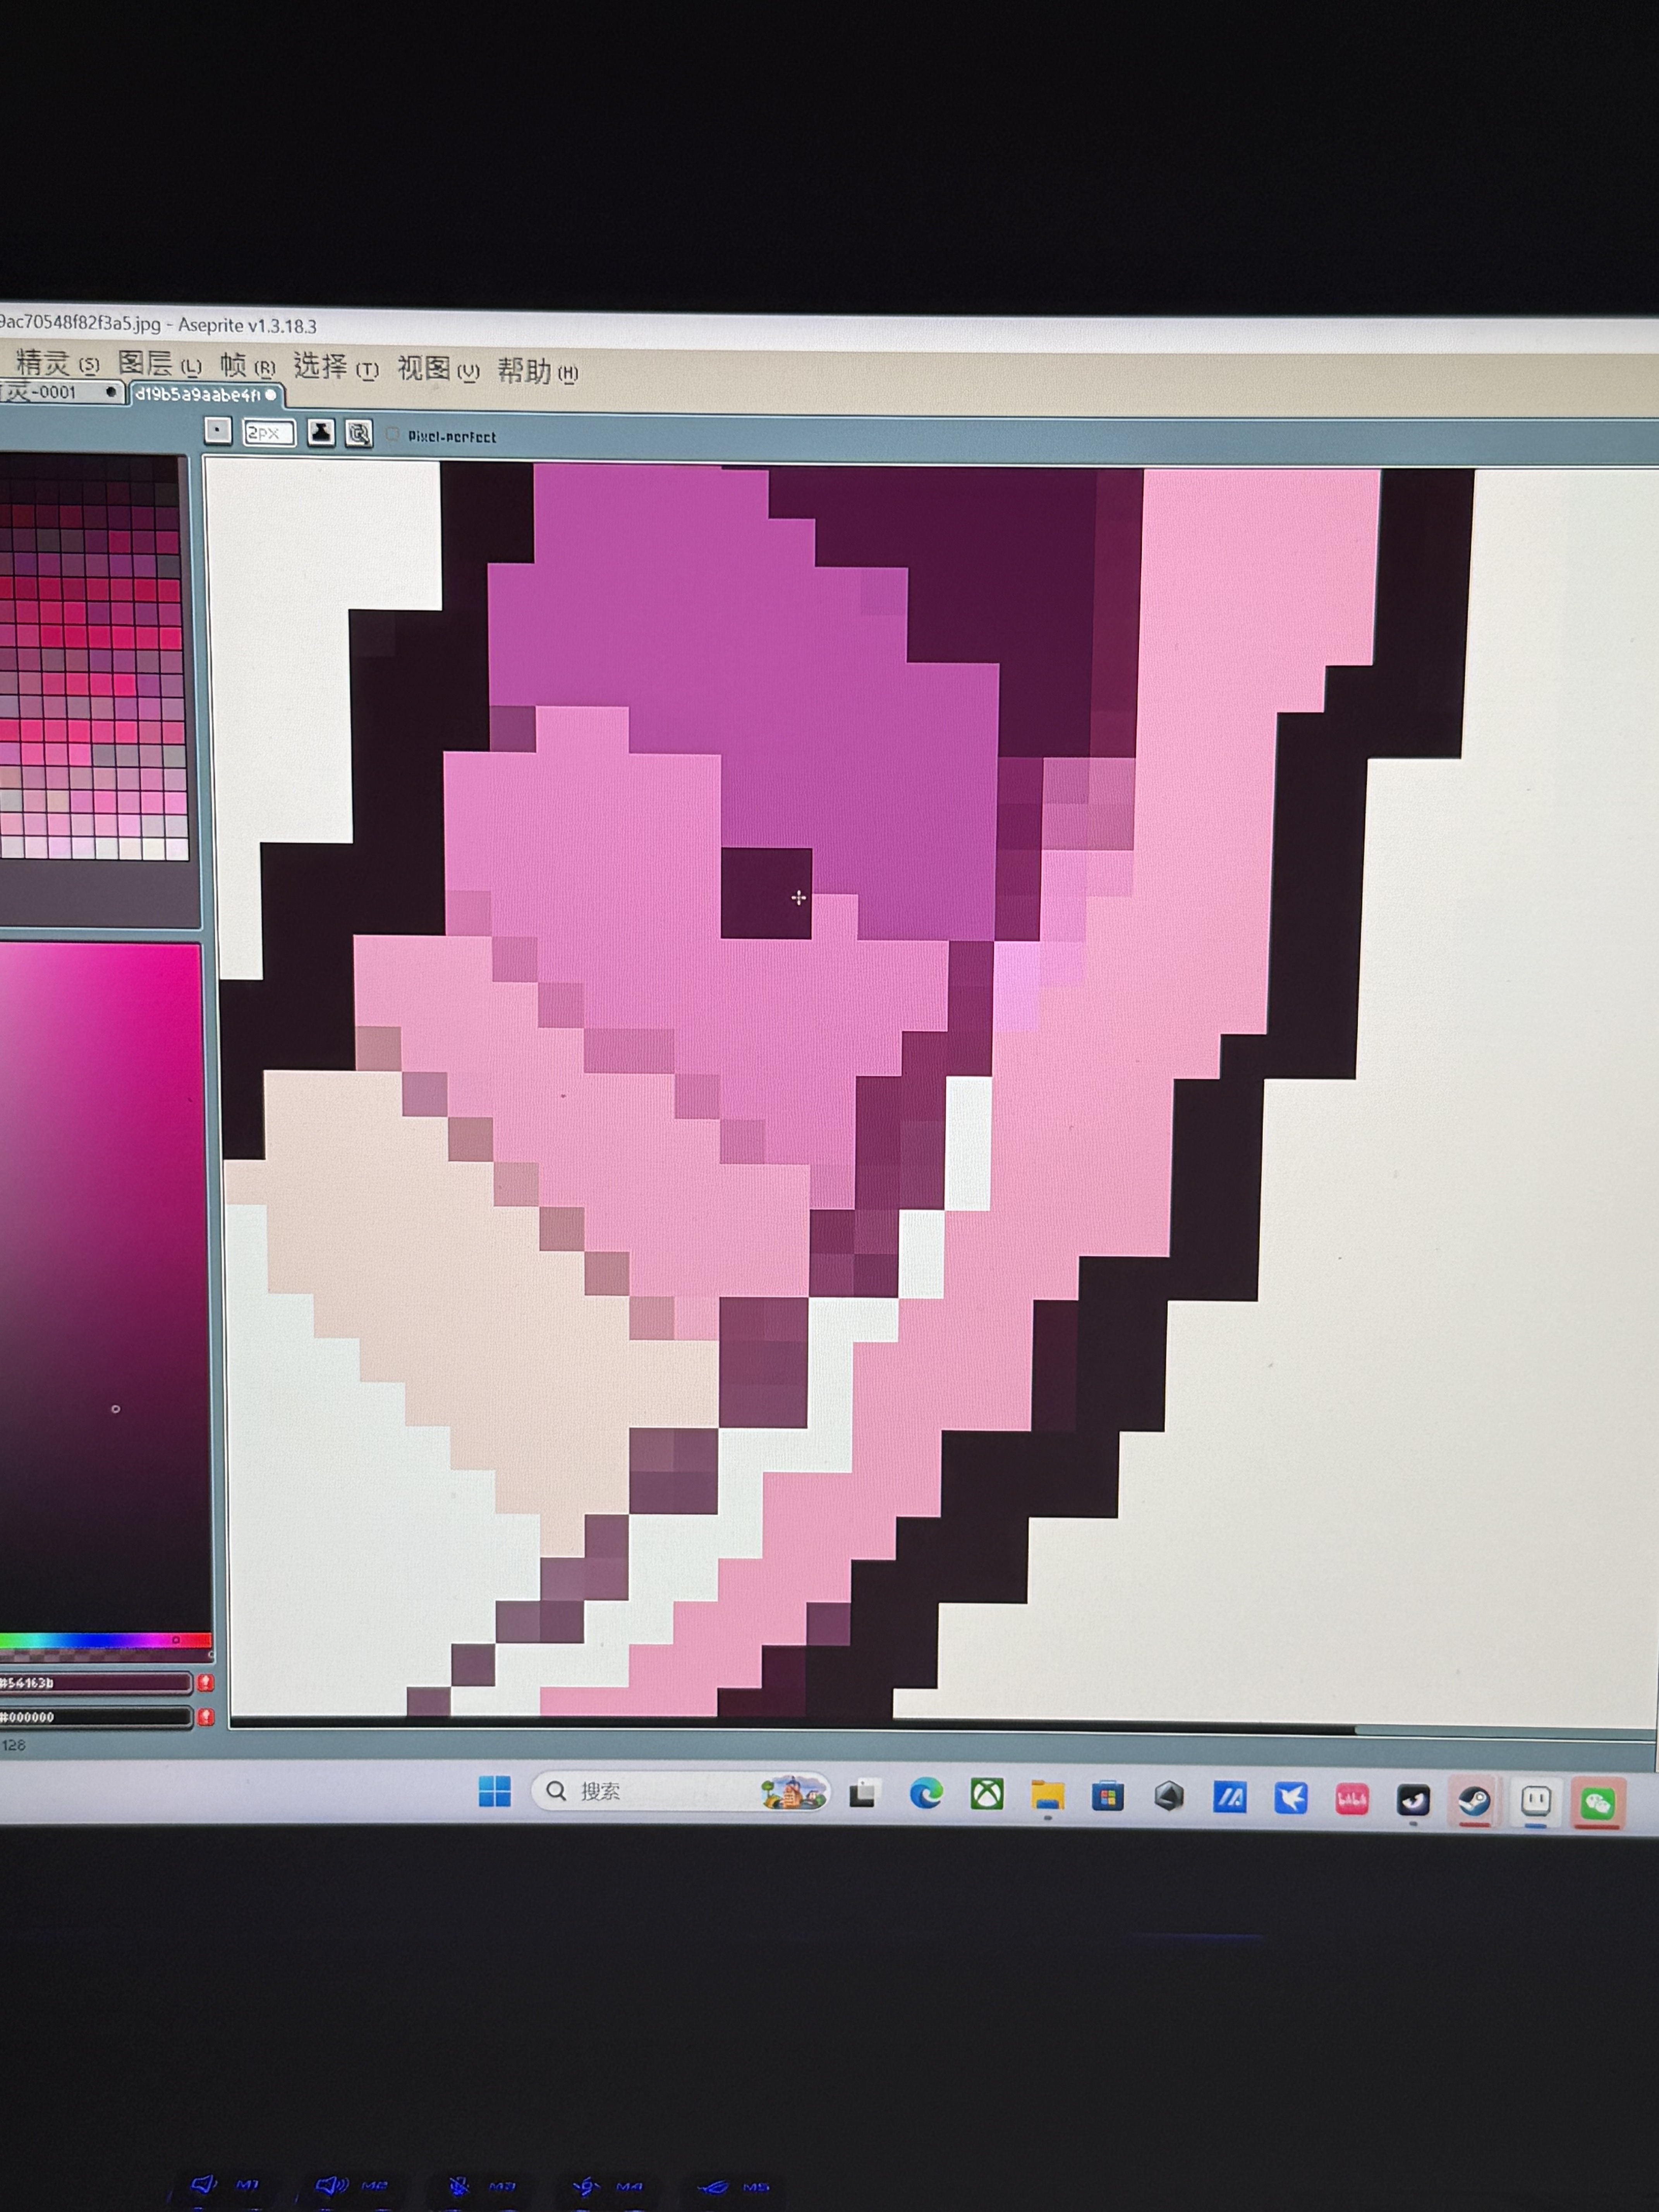Open the pink bilibili app on the taskbar
The image size is (1659, 2212).
1352,1800
